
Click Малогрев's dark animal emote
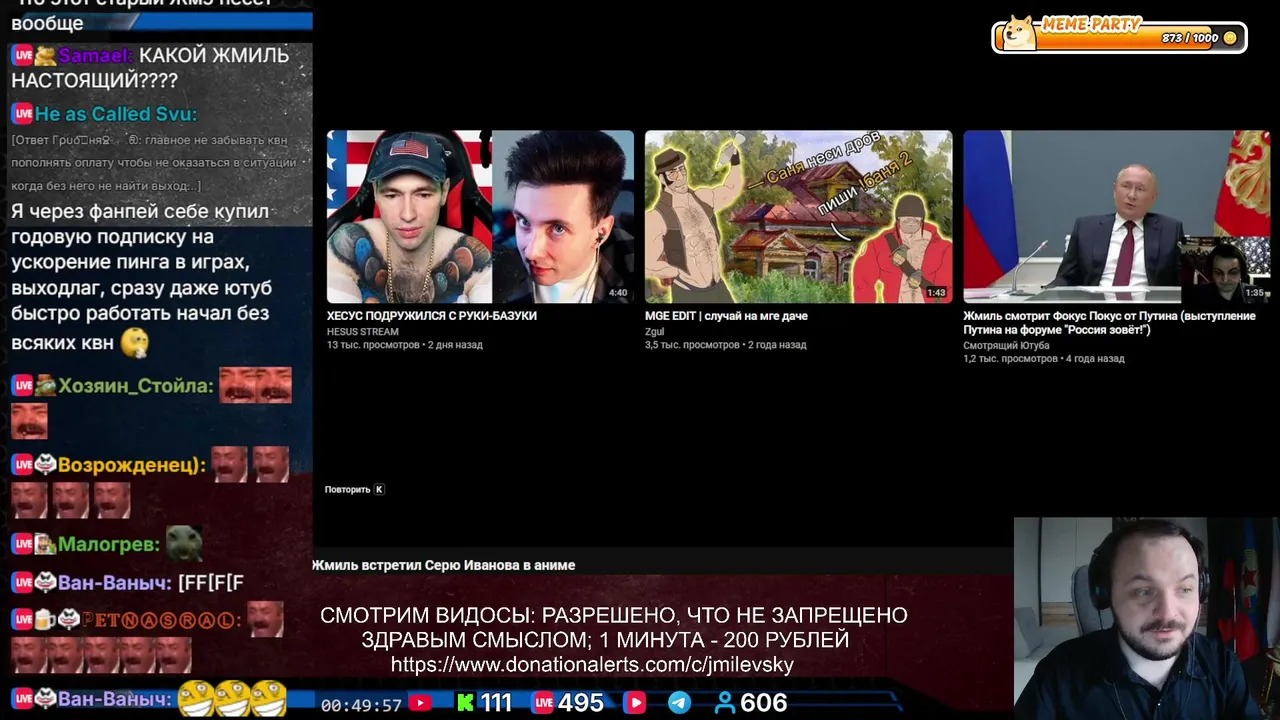[184, 543]
